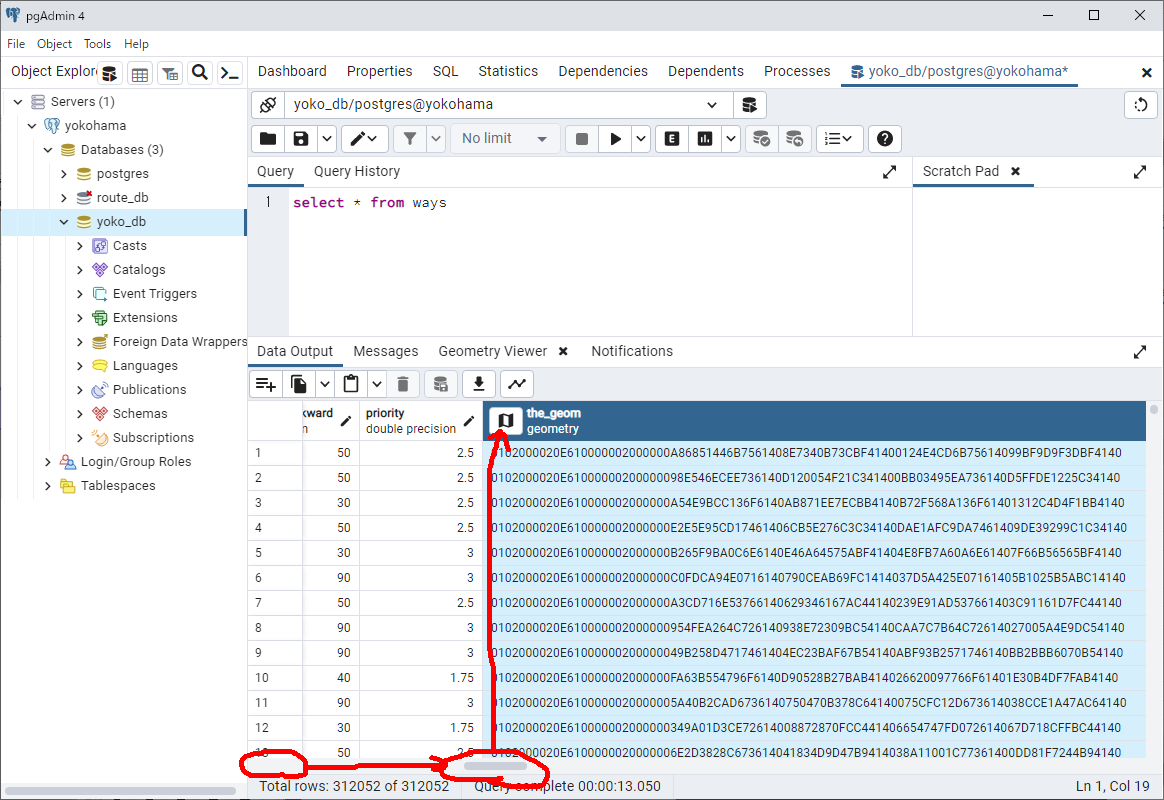The height and width of the screenshot is (800, 1164).
Task: Click the Open File folder icon
Action: (268, 139)
